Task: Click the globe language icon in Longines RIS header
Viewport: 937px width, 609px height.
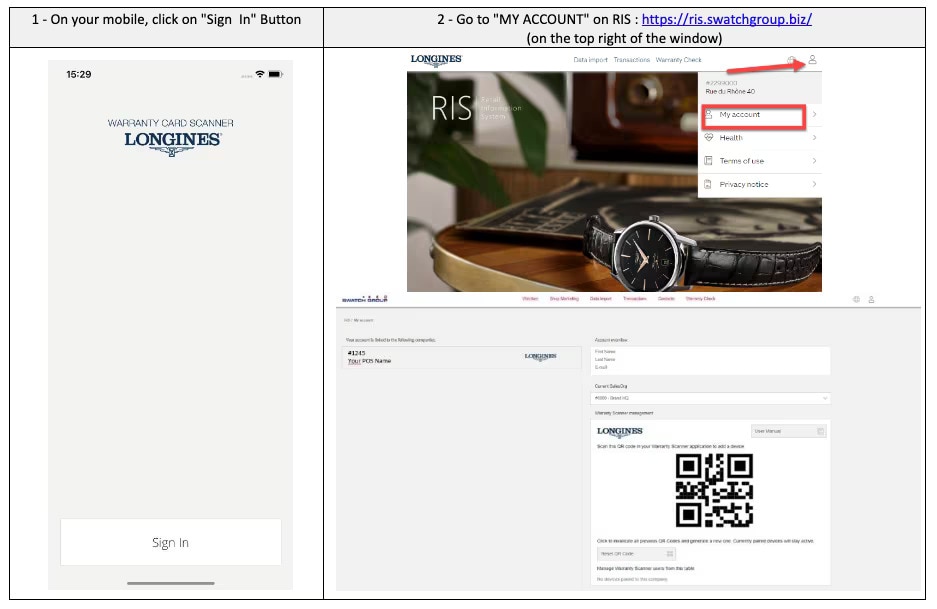Action: 792,60
